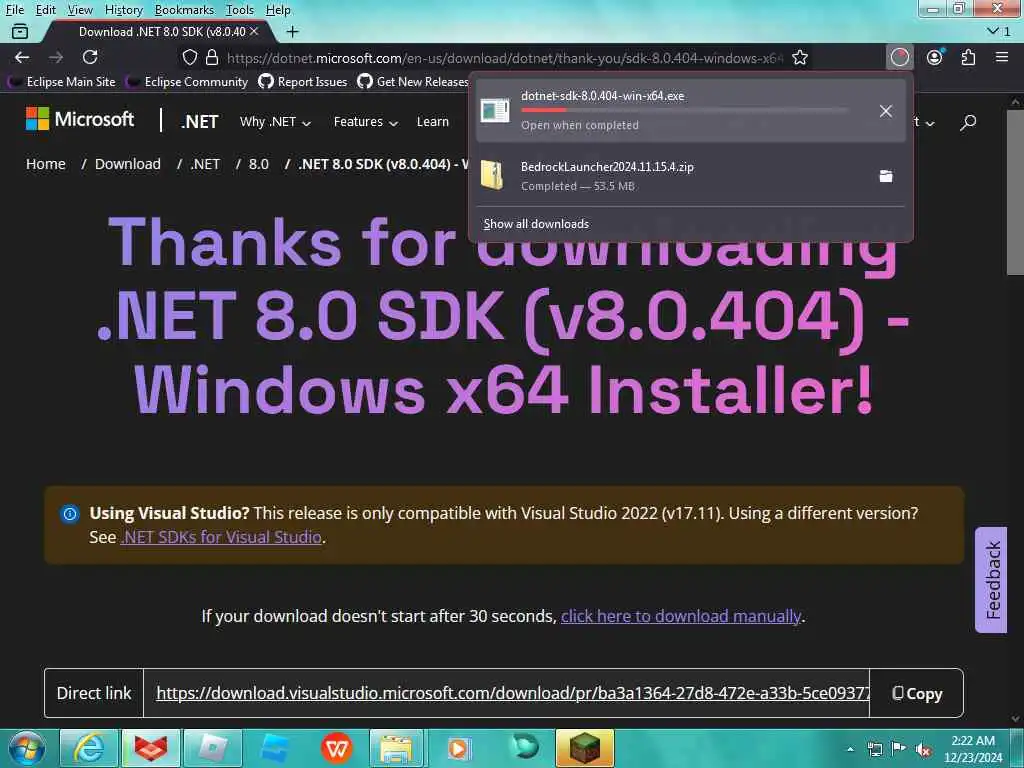
Task: Click Show all downloads
Action: 536,224
